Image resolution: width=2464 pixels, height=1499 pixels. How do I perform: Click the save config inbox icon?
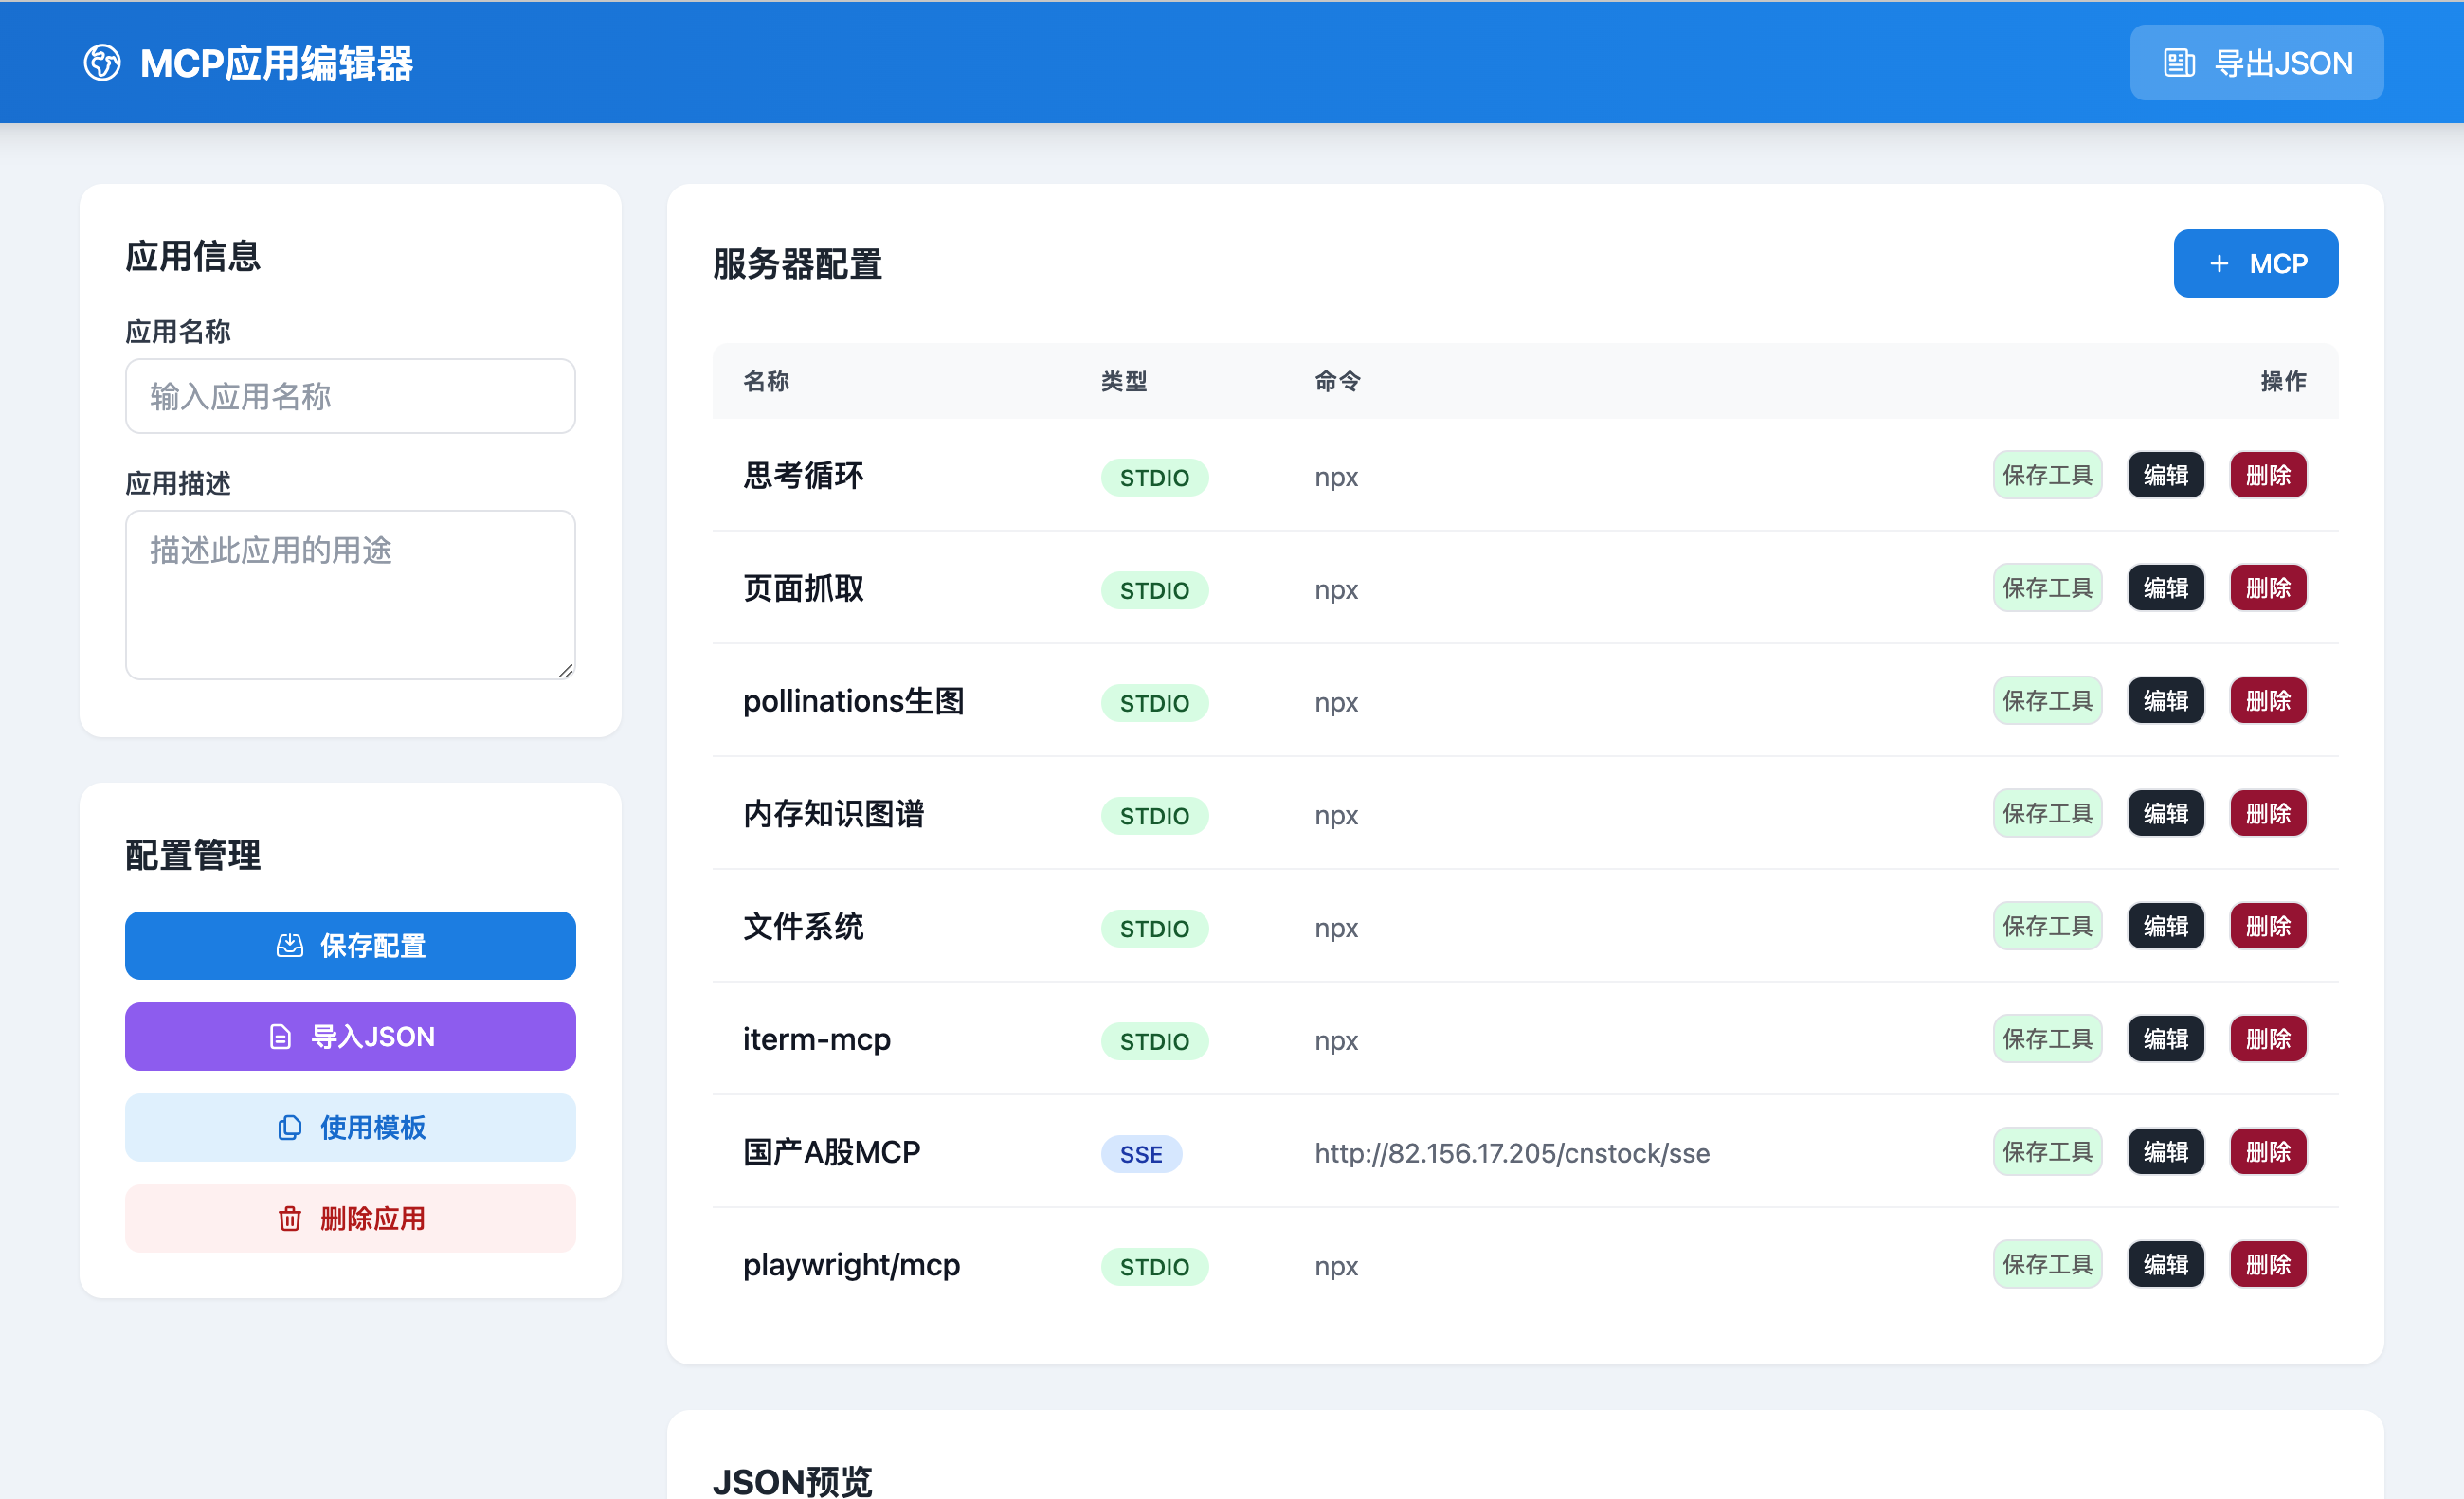point(289,946)
